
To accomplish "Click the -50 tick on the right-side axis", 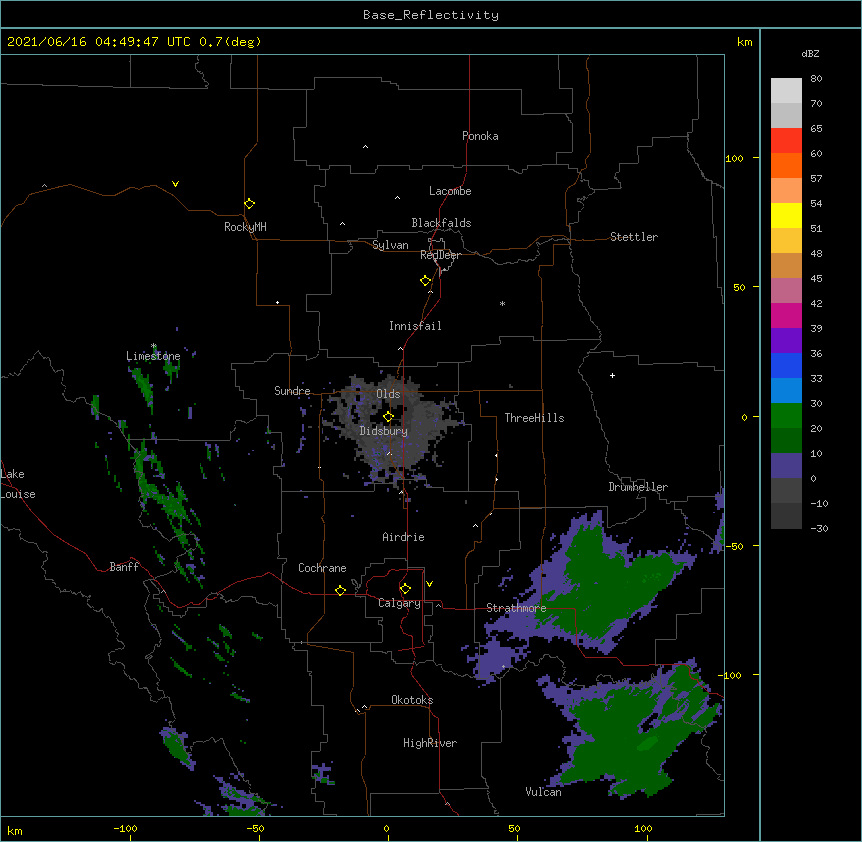I will tap(734, 546).
